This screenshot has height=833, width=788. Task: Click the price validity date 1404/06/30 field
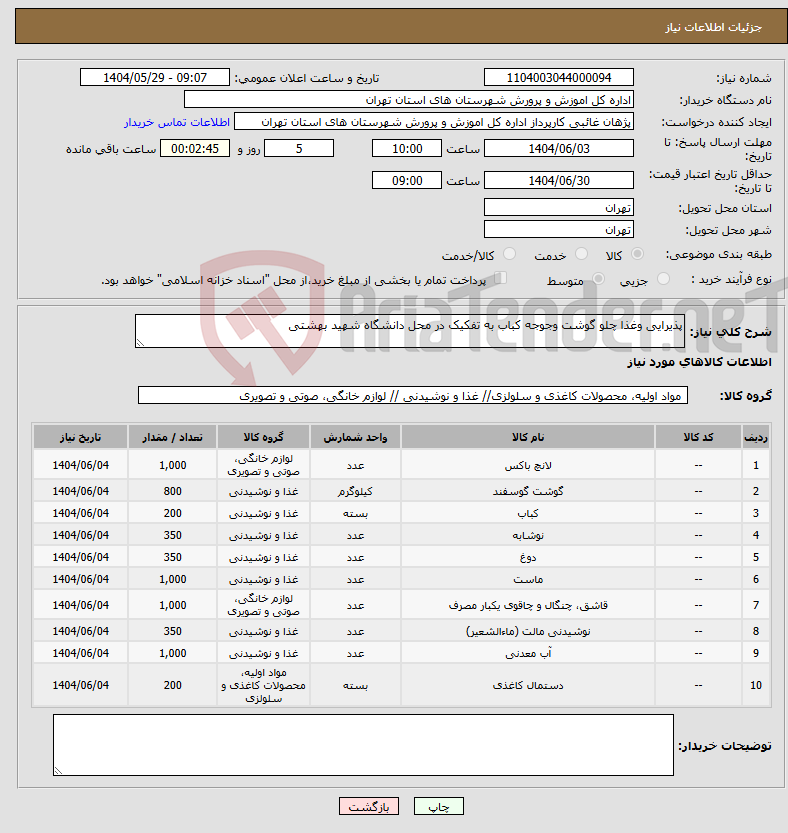(x=558, y=180)
